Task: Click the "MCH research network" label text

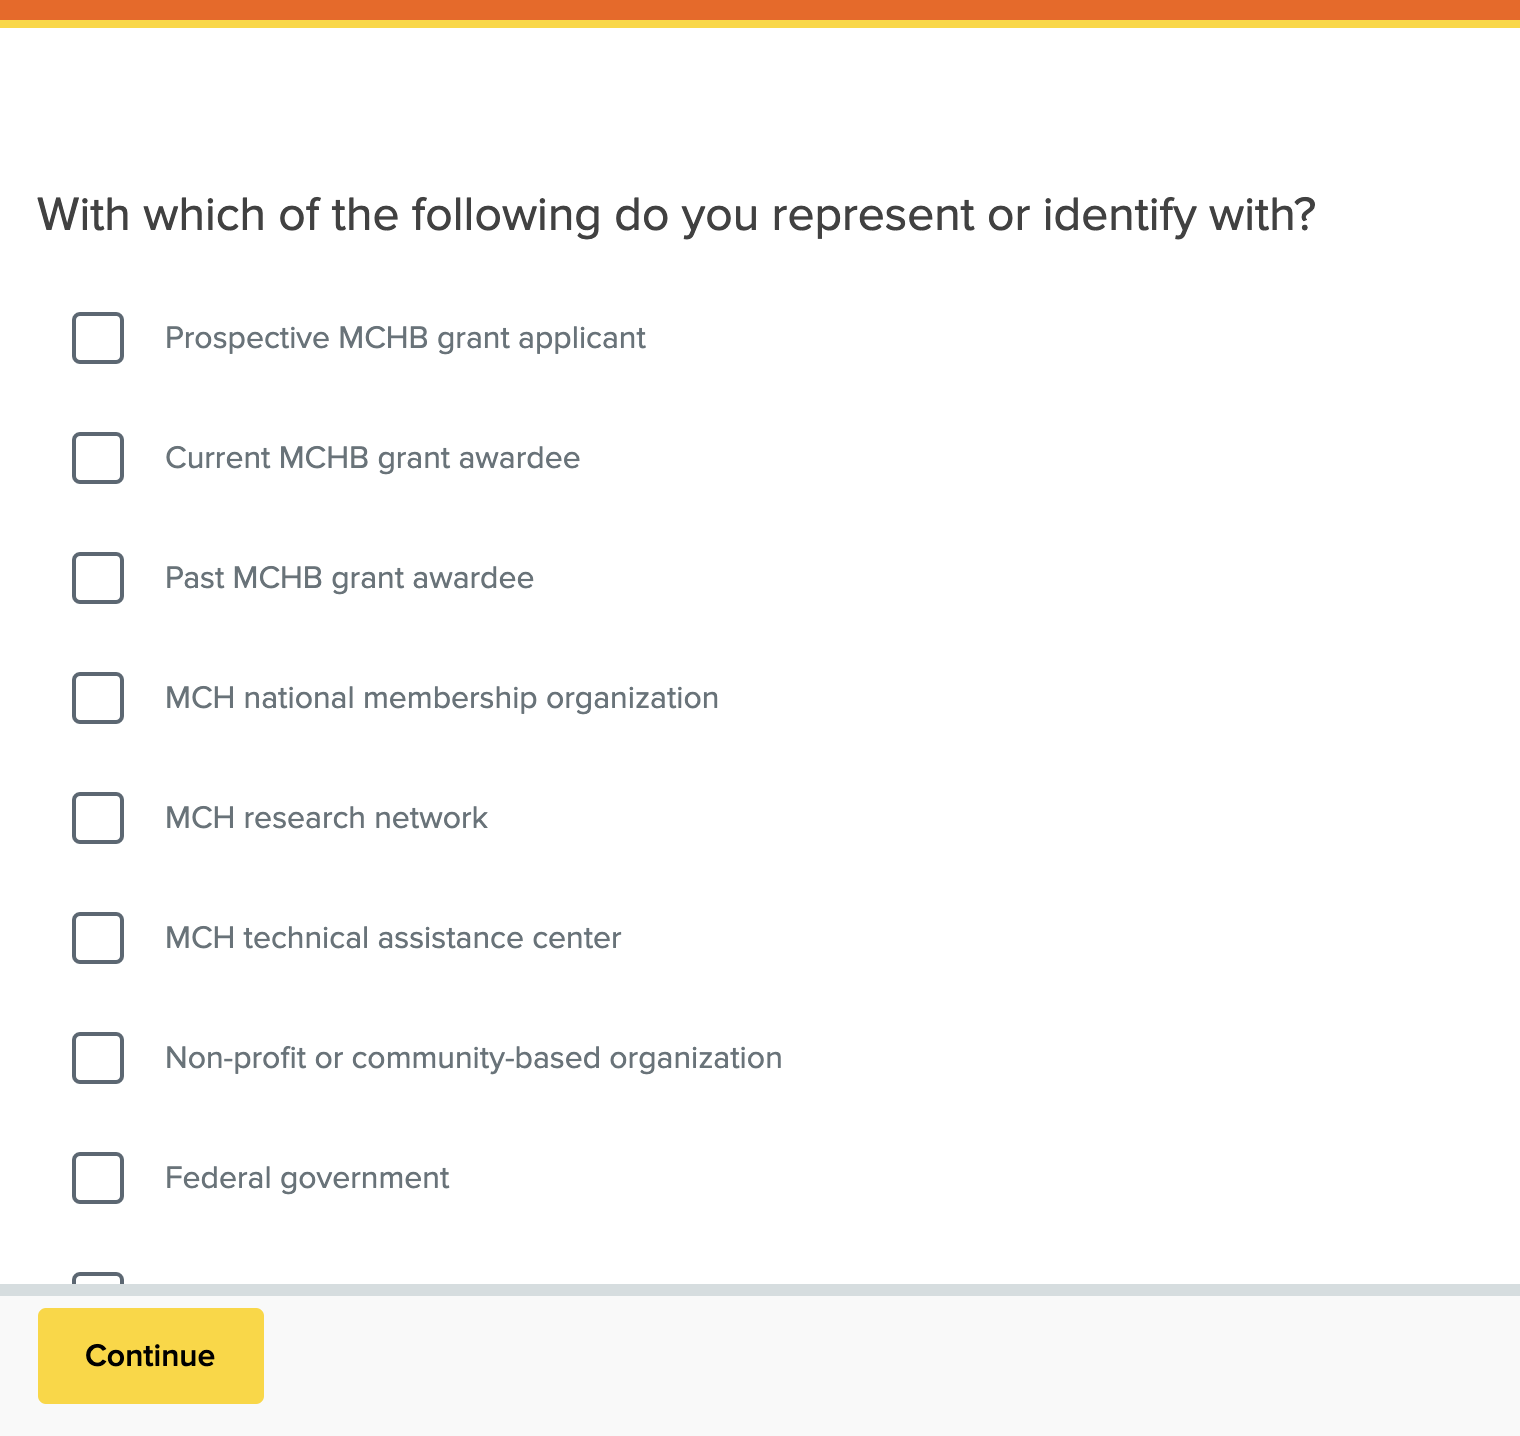Action: 326,818
